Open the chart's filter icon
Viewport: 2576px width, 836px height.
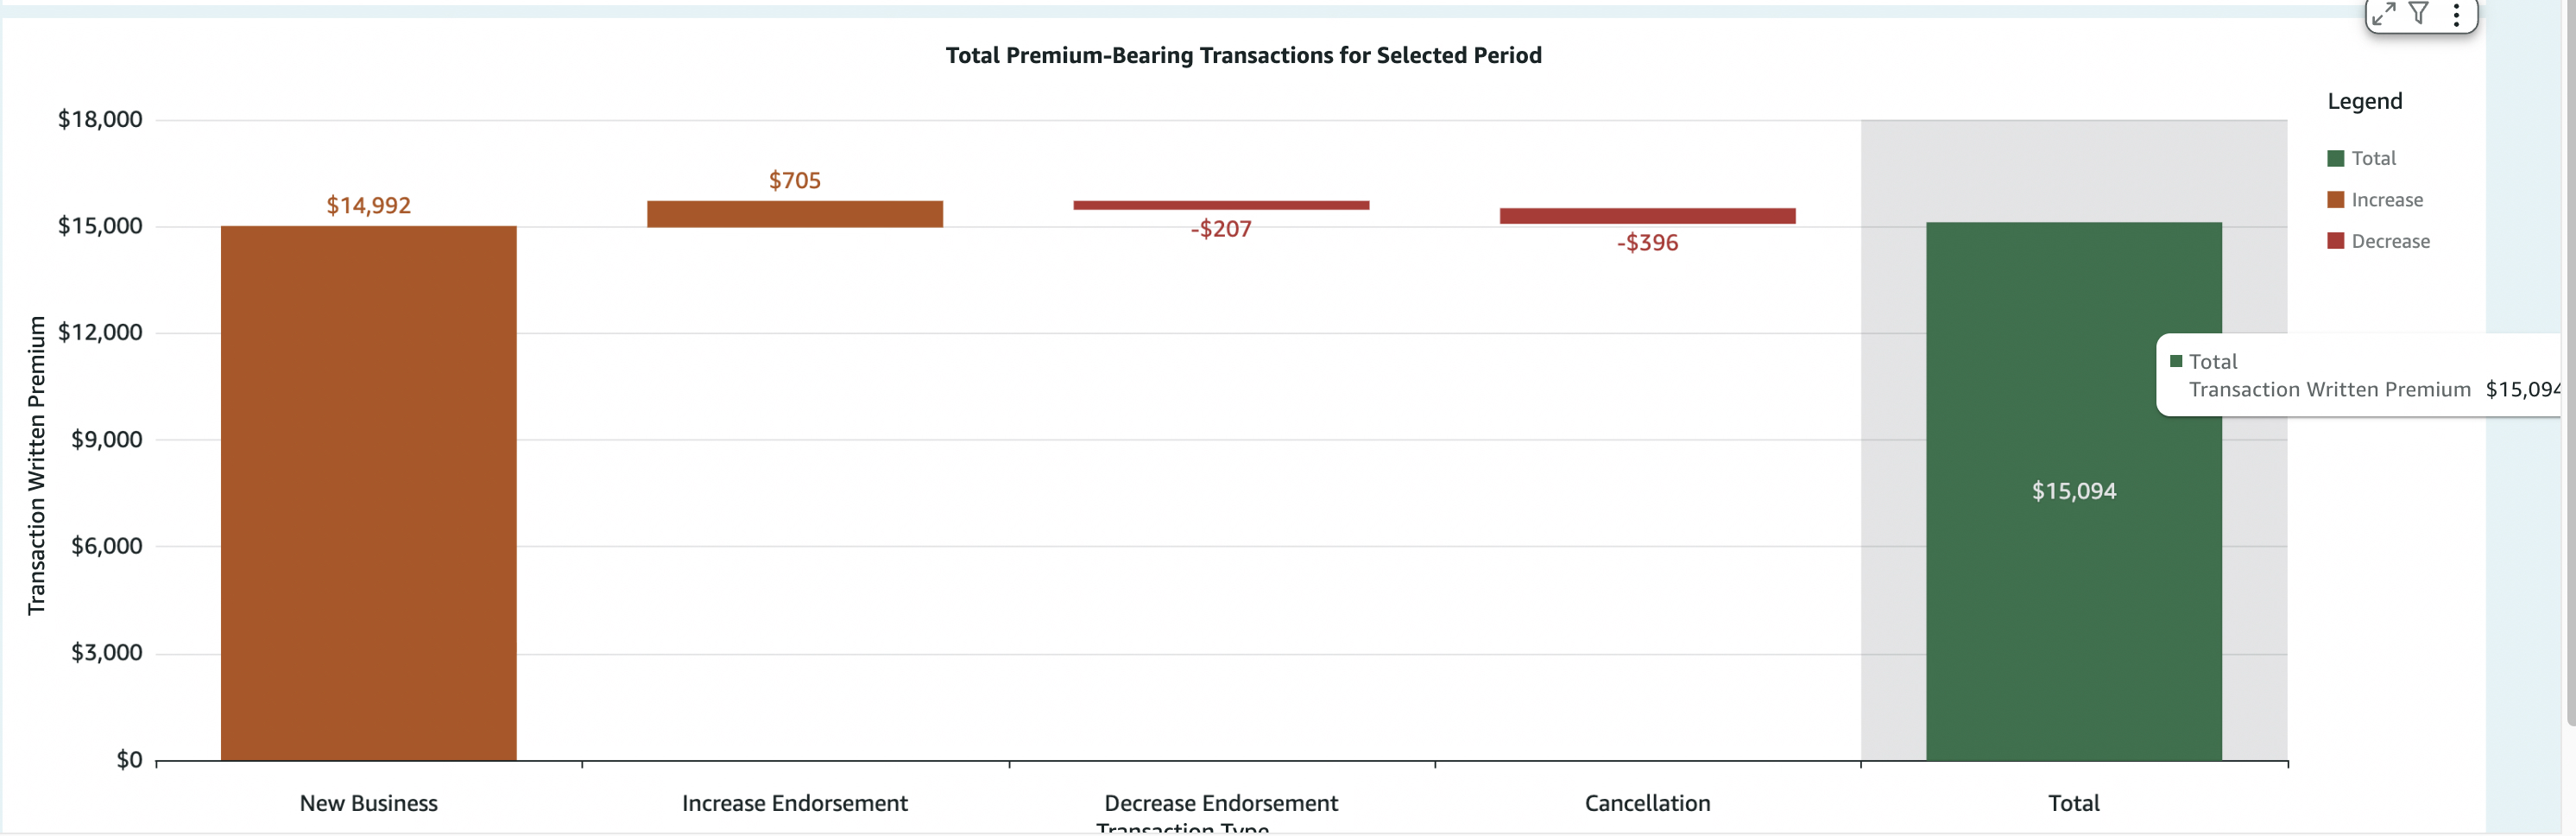[2419, 13]
